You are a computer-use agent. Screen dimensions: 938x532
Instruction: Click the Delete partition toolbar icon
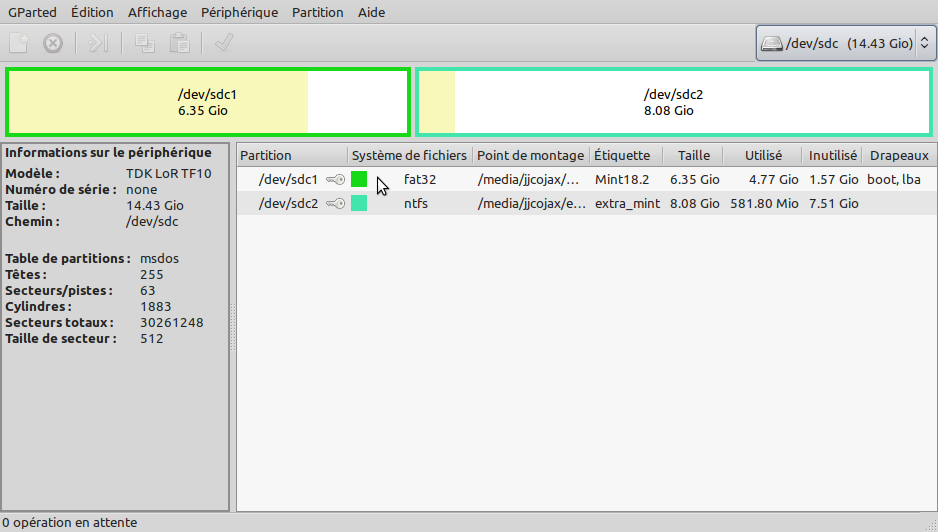point(53,43)
